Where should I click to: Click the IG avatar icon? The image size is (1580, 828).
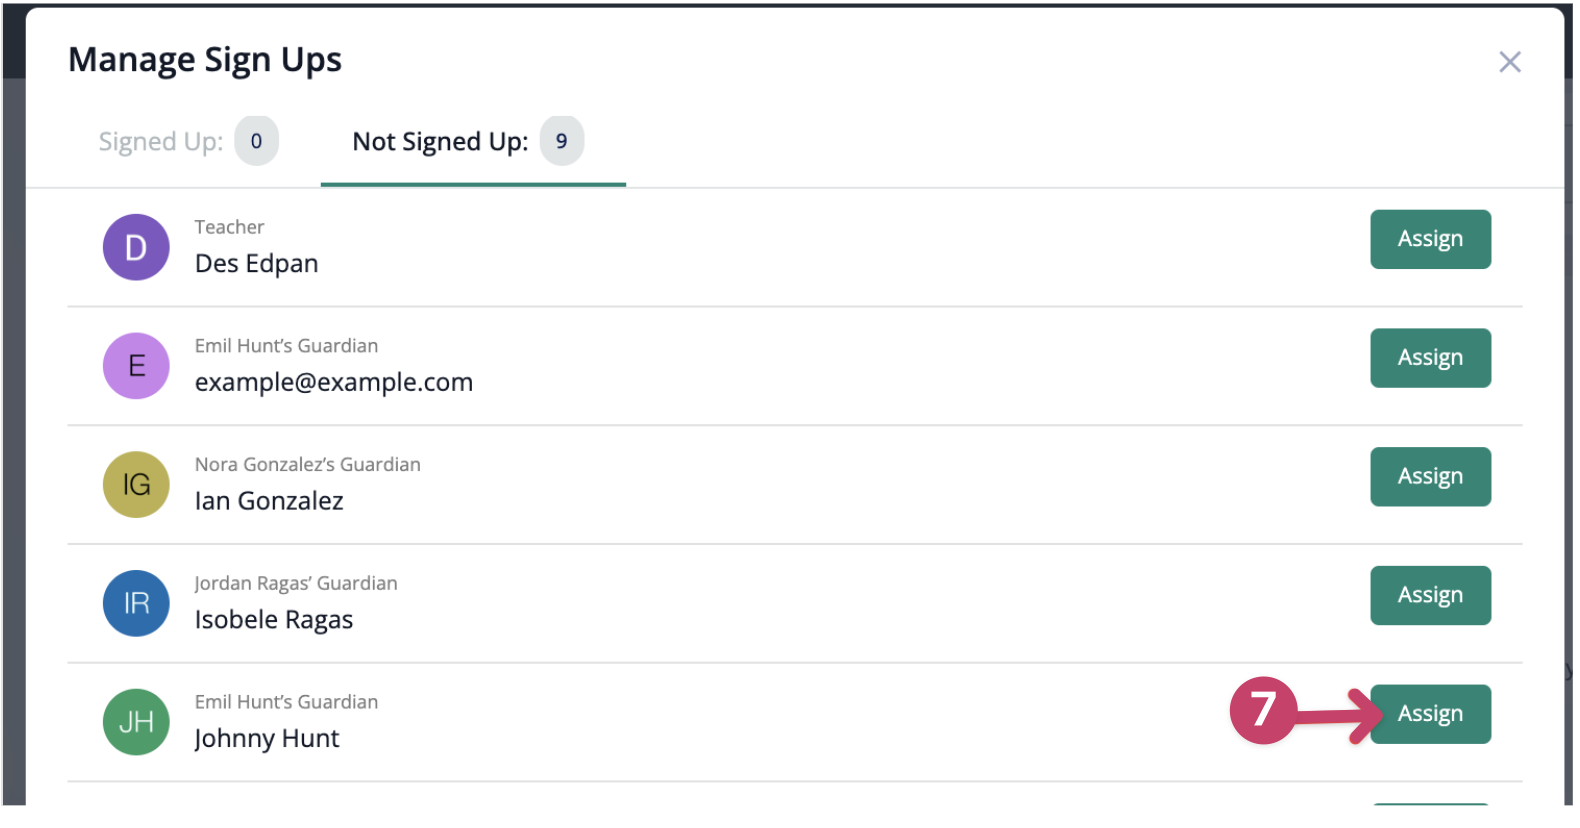[x=136, y=485]
